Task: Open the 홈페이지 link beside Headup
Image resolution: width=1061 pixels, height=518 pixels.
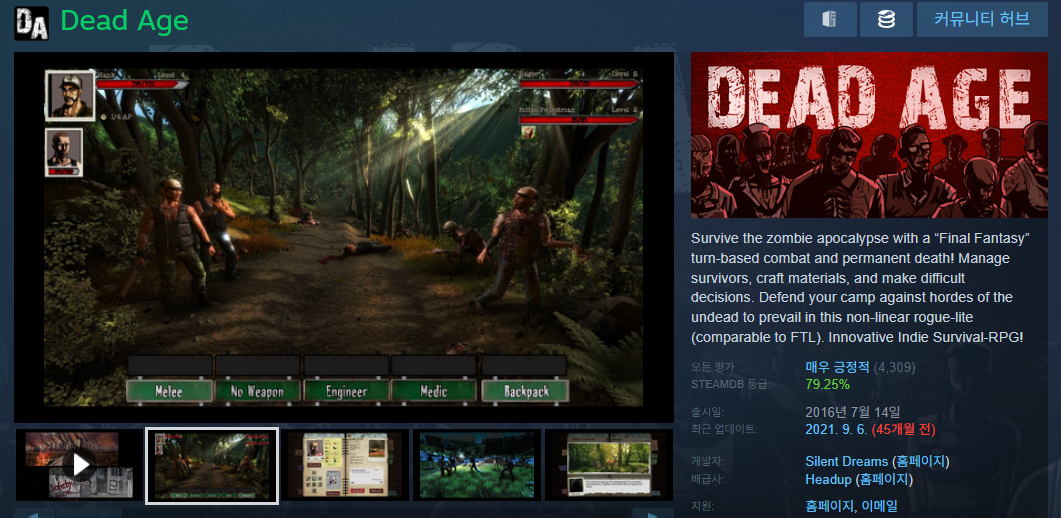Action: click(884, 479)
